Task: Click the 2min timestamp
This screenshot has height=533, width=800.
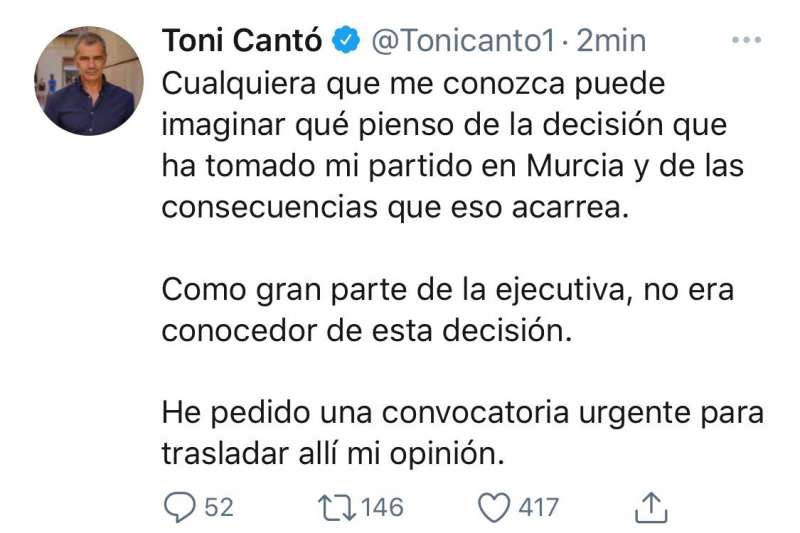Action: pos(611,41)
